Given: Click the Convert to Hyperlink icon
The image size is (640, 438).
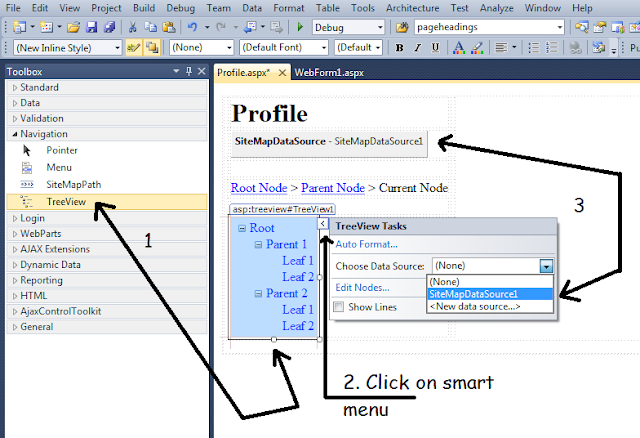Looking at the screenshot, I should pos(576,48).
